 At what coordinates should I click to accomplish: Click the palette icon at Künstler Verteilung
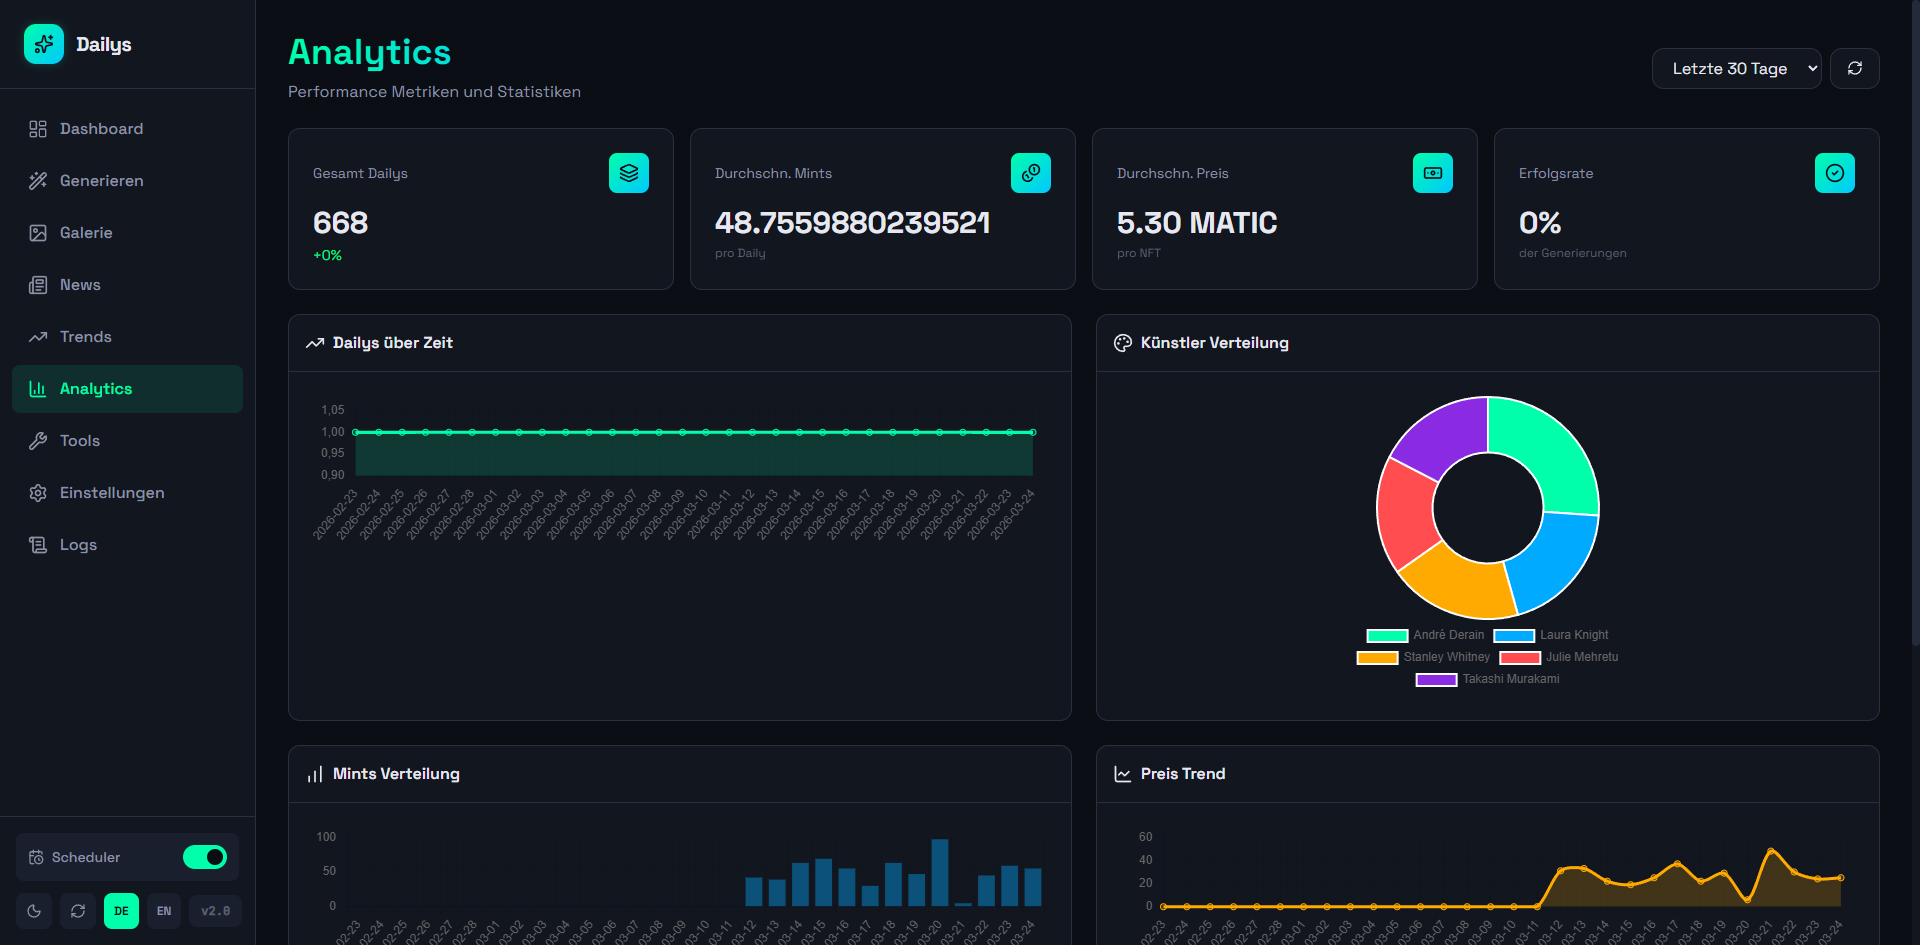(1123, 343)
